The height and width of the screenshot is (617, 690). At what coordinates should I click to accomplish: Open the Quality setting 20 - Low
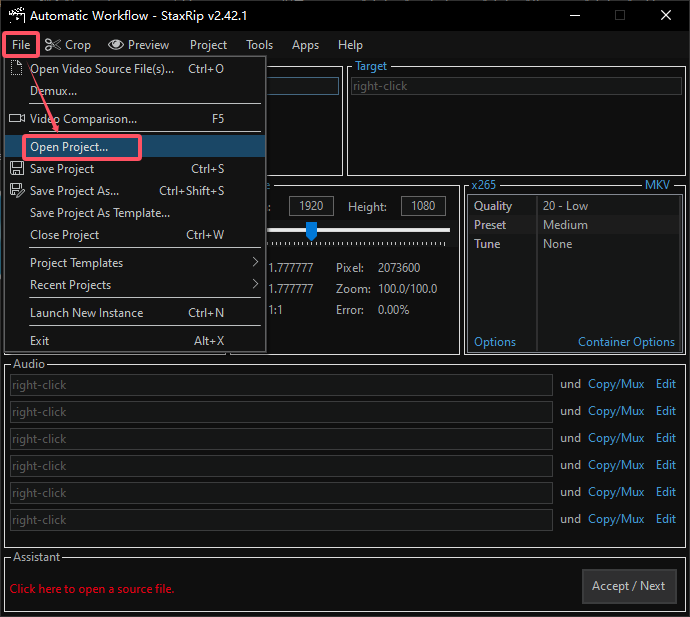point(565,206)
